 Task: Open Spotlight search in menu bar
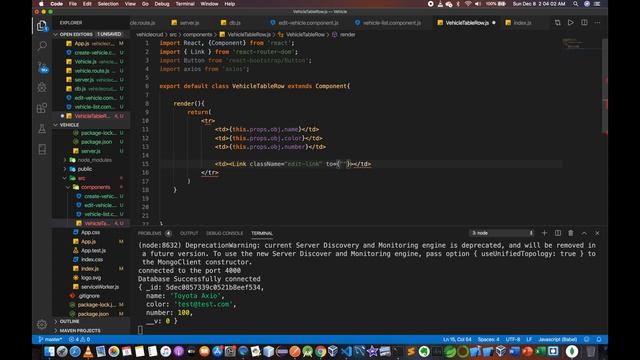[x=576, y=4]
